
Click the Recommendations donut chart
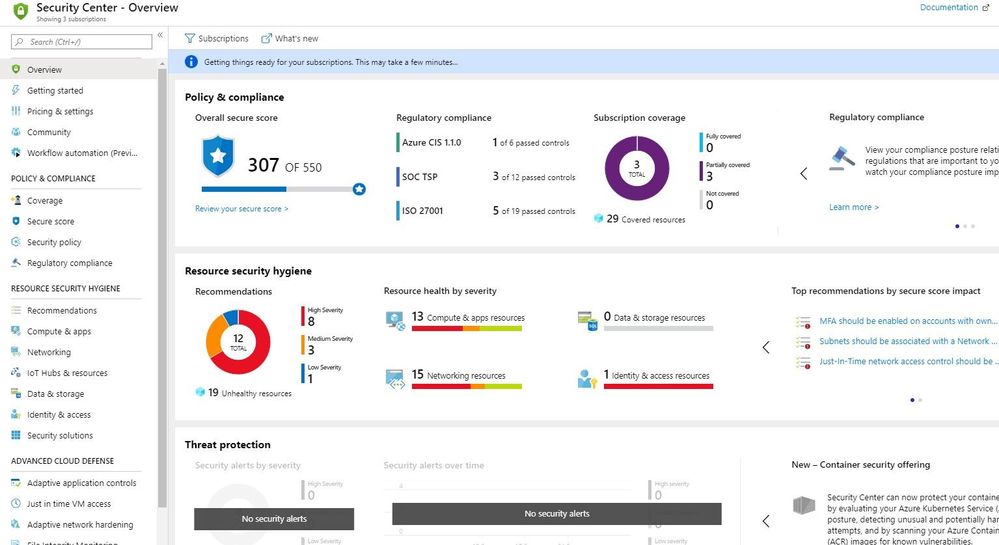point(238,342)
